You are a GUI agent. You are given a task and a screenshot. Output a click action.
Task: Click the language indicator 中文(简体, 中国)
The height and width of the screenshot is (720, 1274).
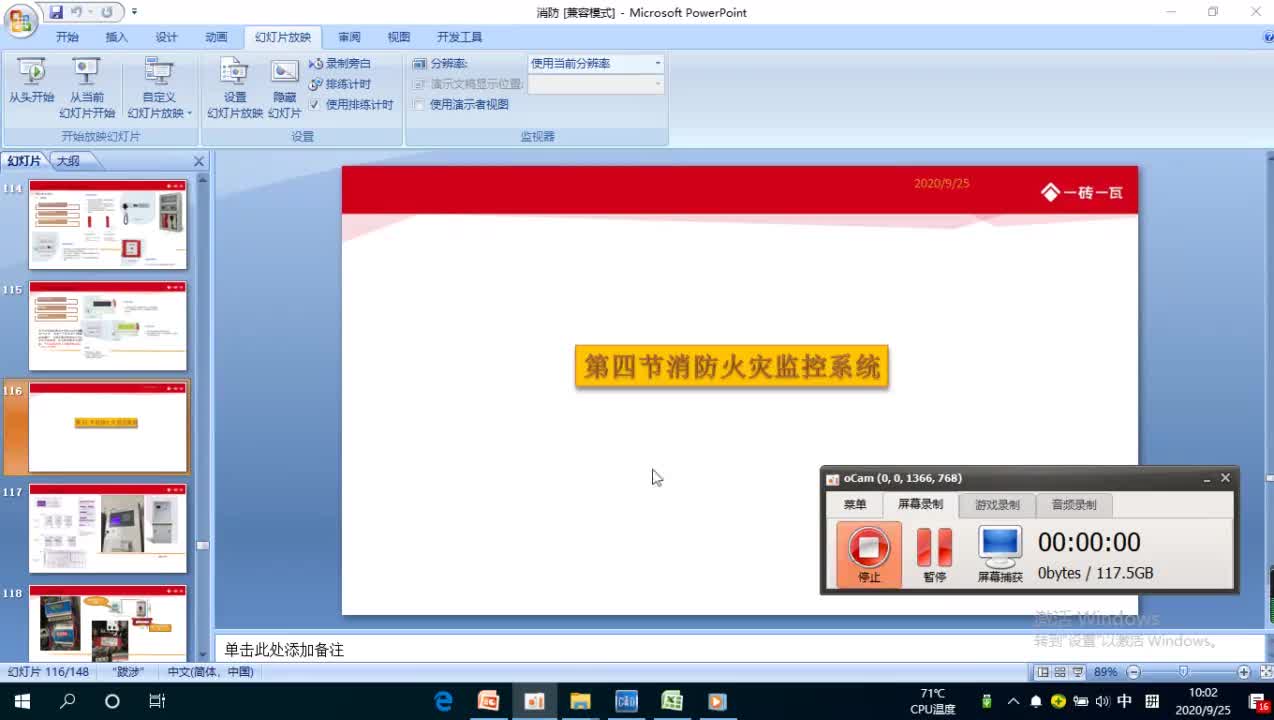click(x=210, y=672)
